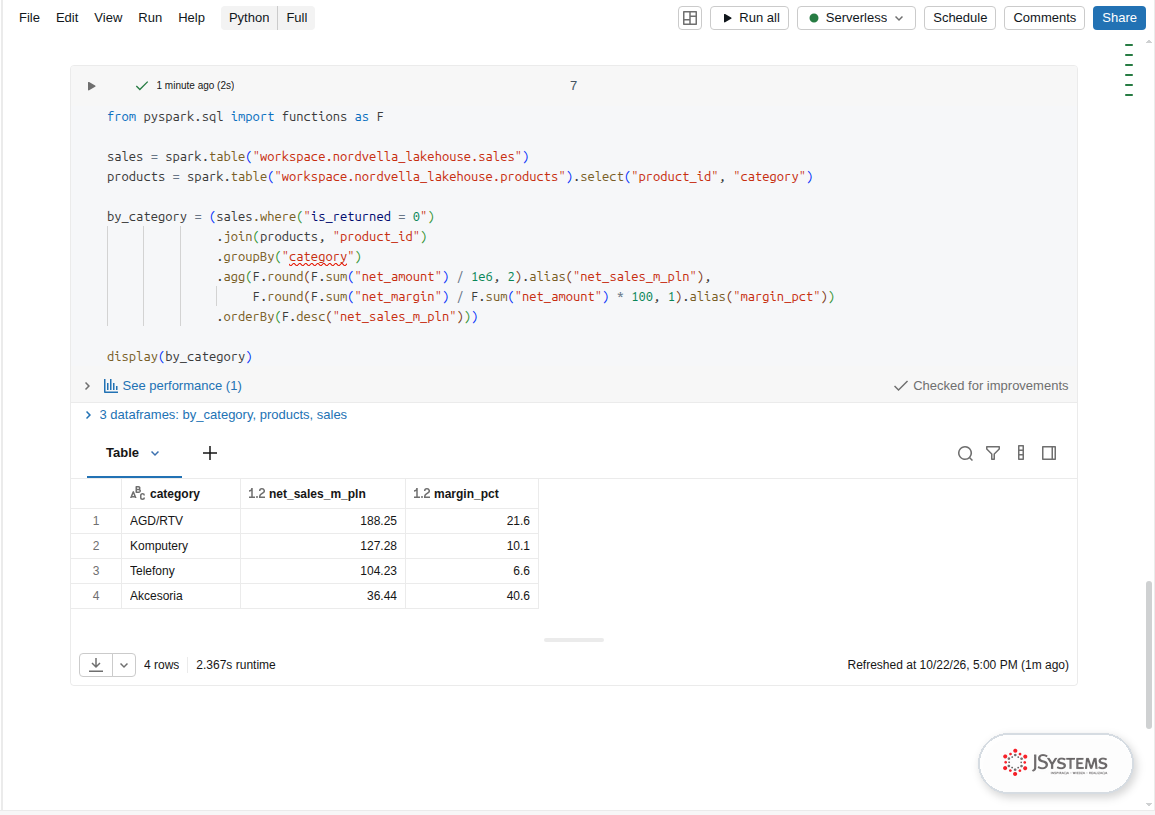Open the Comments panel

(1044, 18)
